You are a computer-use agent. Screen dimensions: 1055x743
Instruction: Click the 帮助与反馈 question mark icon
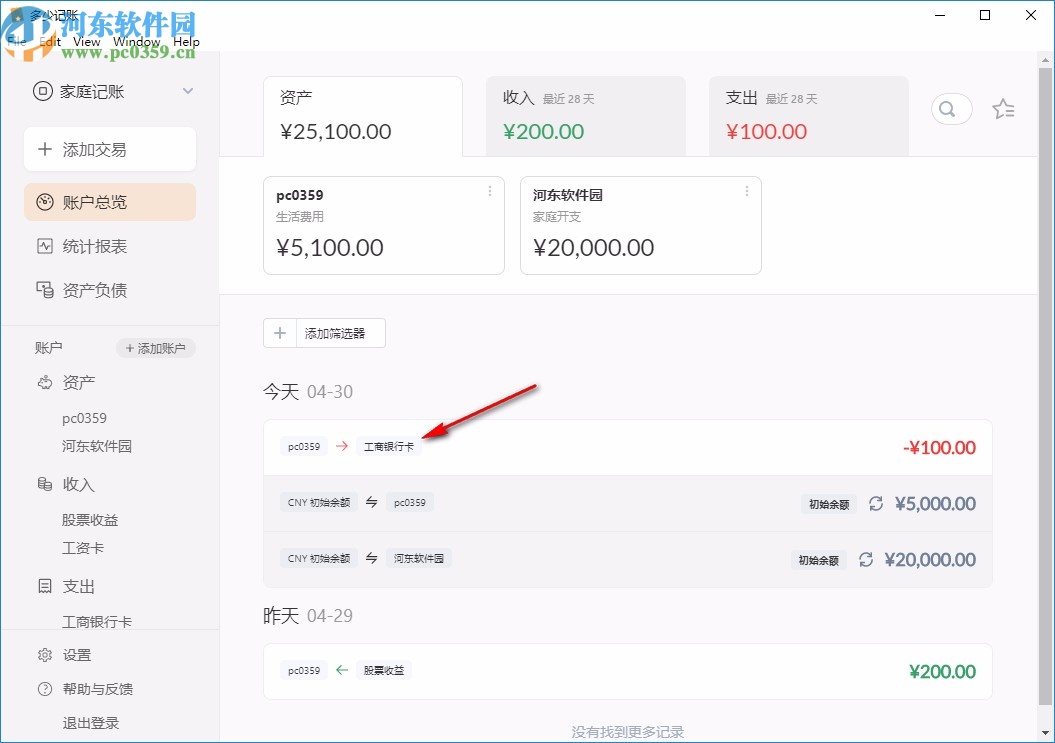click(x=44, y=688)
